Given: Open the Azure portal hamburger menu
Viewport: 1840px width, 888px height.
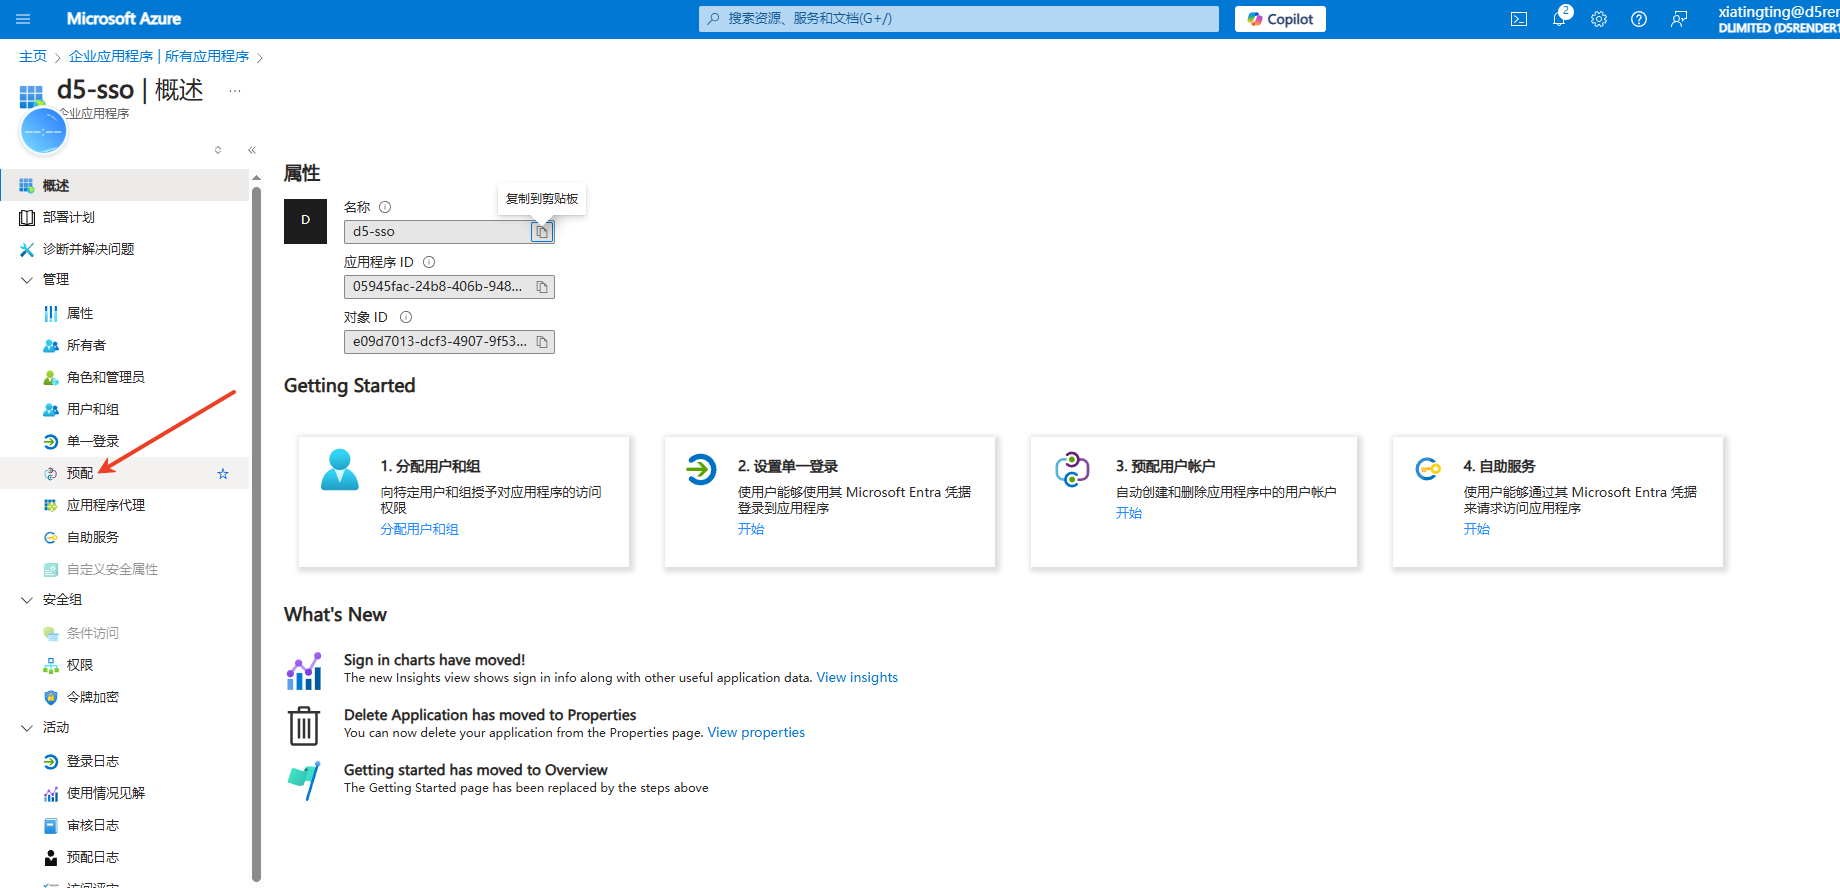Looking at the screenshot, I should point(23,19).
